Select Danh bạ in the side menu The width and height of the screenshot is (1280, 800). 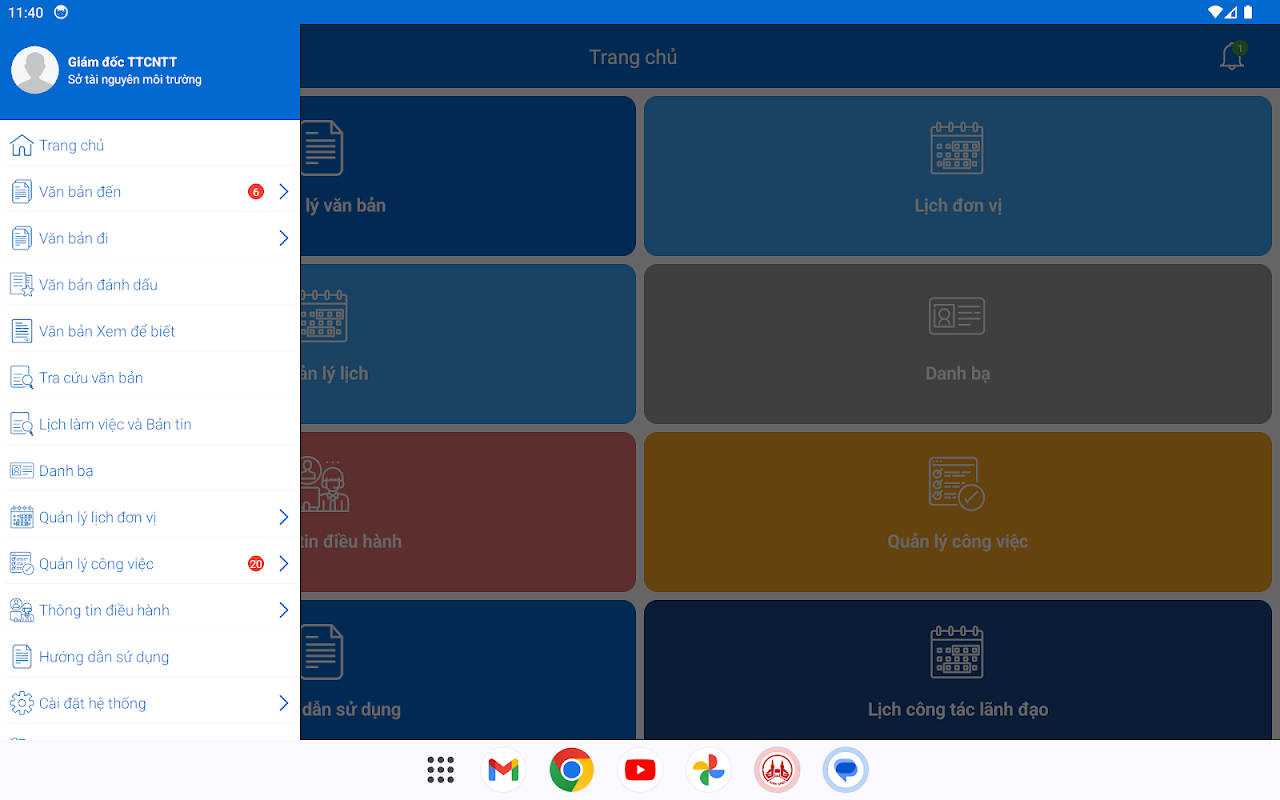tap(150, 470)
